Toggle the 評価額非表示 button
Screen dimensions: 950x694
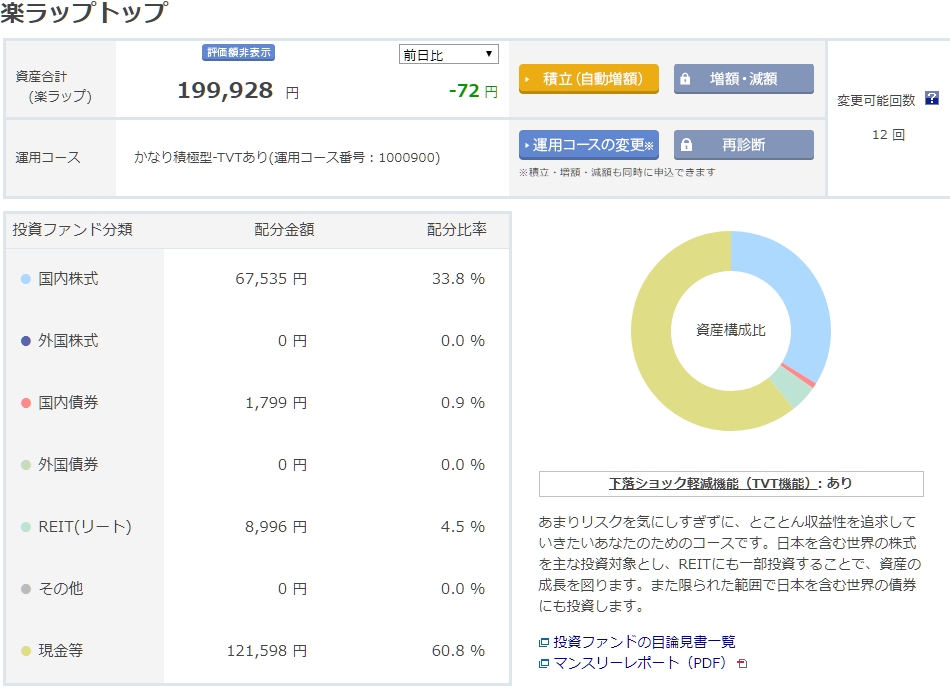(238, 53)
